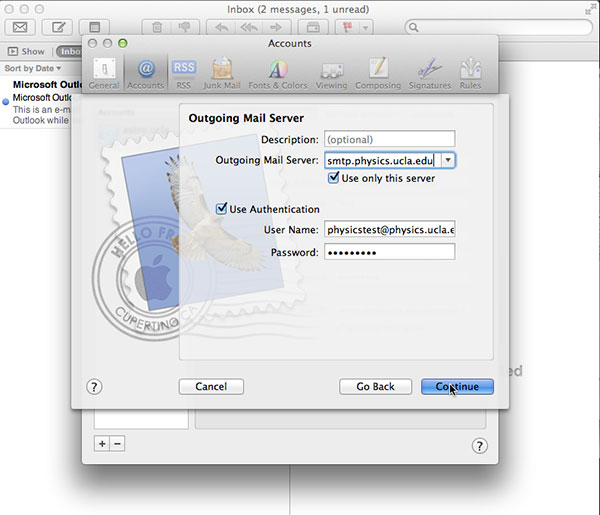Toggle Use Authentication checkbox

point(221,209)
